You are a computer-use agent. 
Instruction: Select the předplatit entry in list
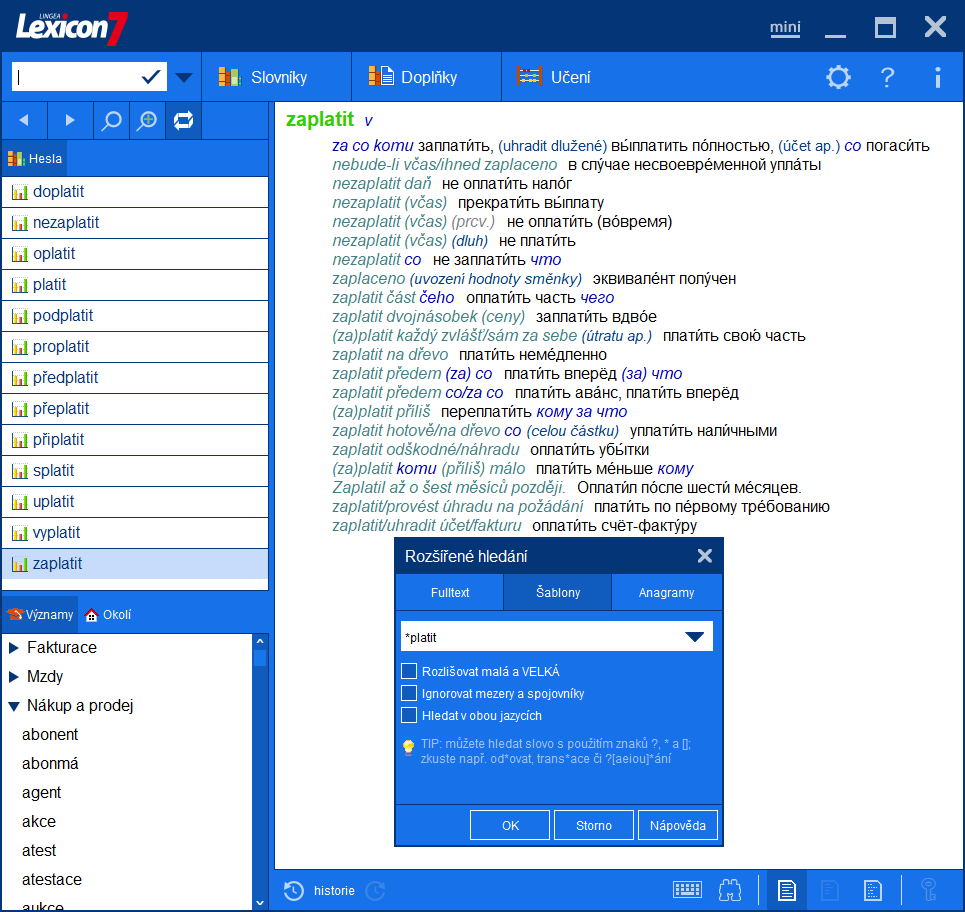click(66, 378)
